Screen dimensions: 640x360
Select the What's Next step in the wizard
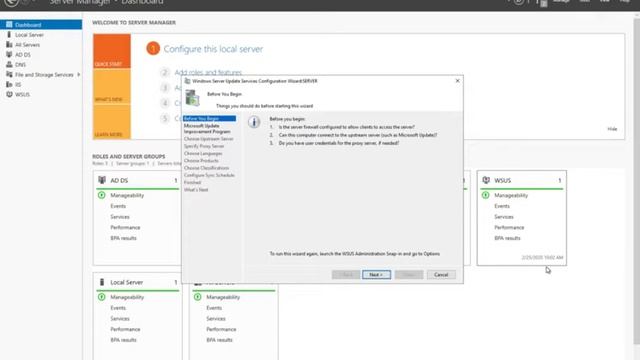[196, 190]
